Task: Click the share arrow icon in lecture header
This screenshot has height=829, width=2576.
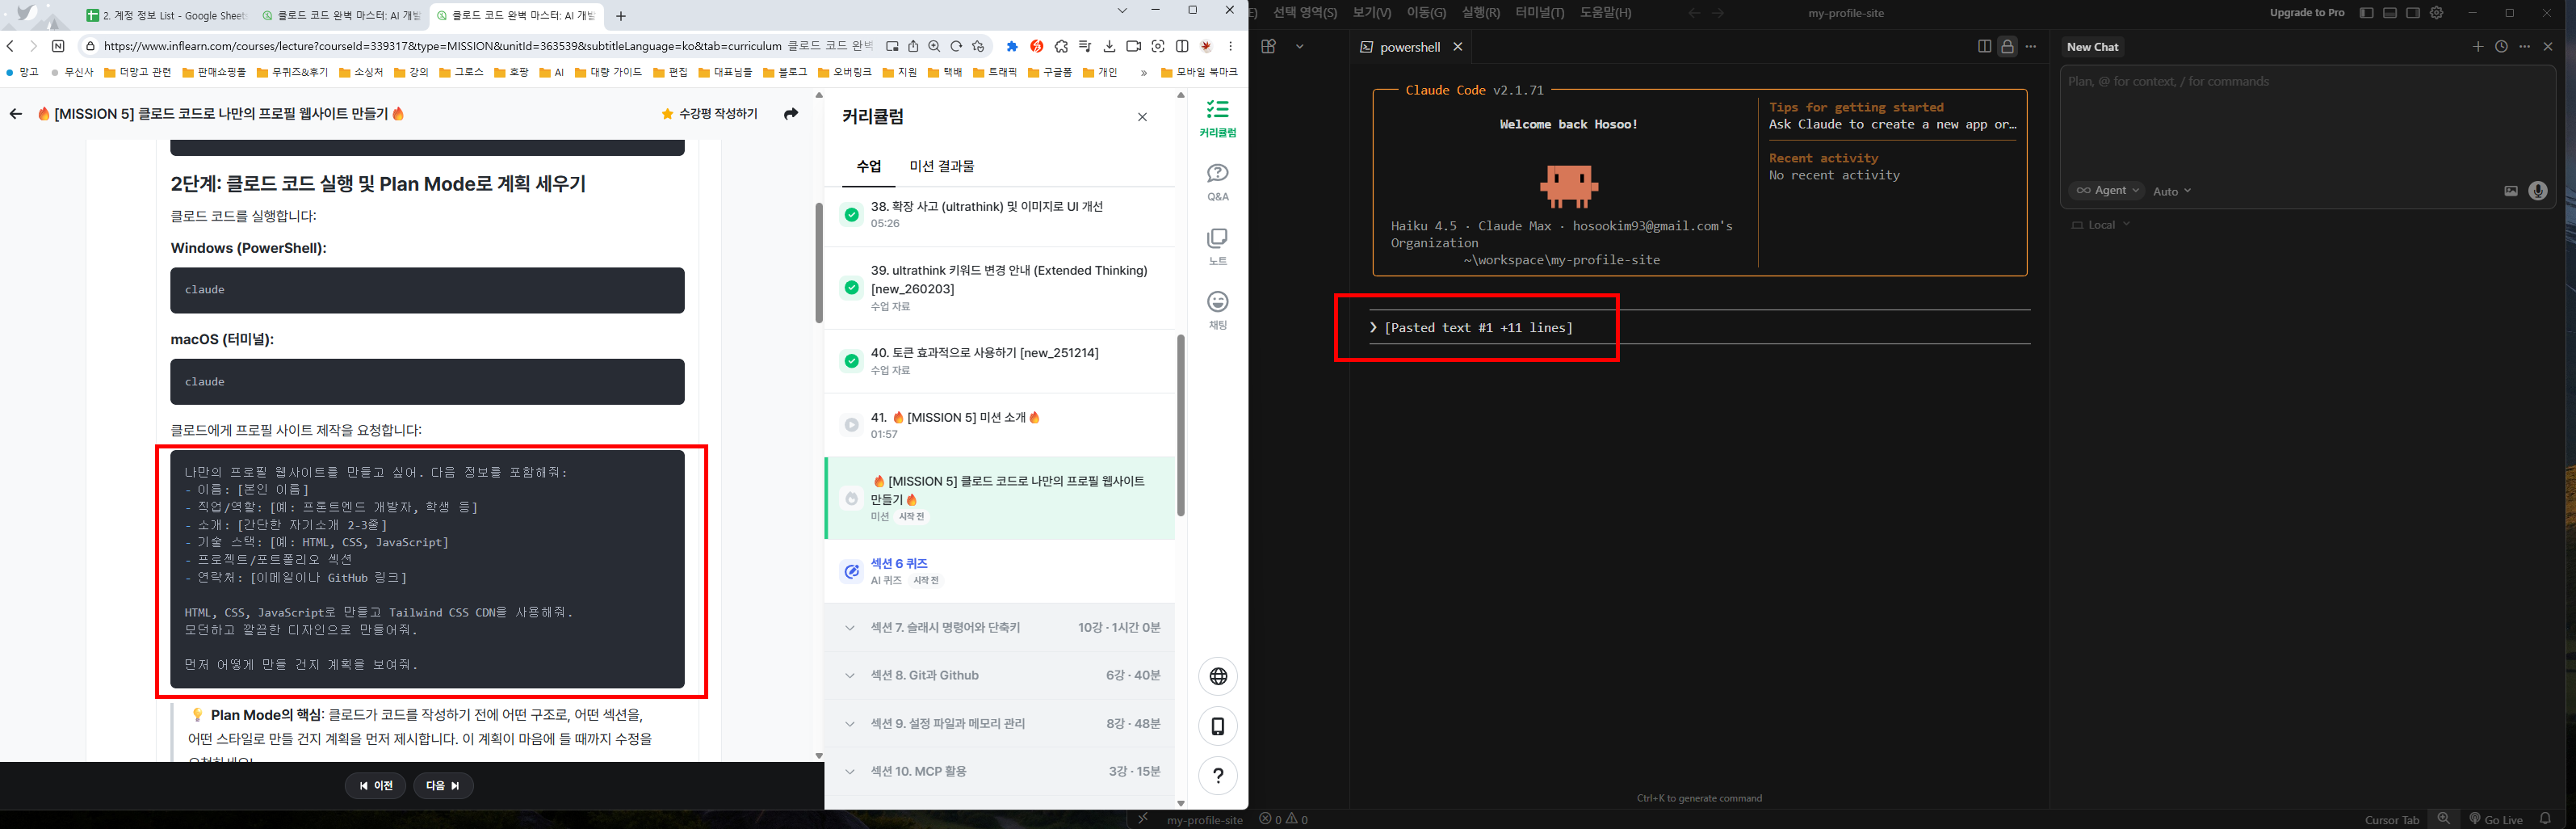Action: point(791,114)
